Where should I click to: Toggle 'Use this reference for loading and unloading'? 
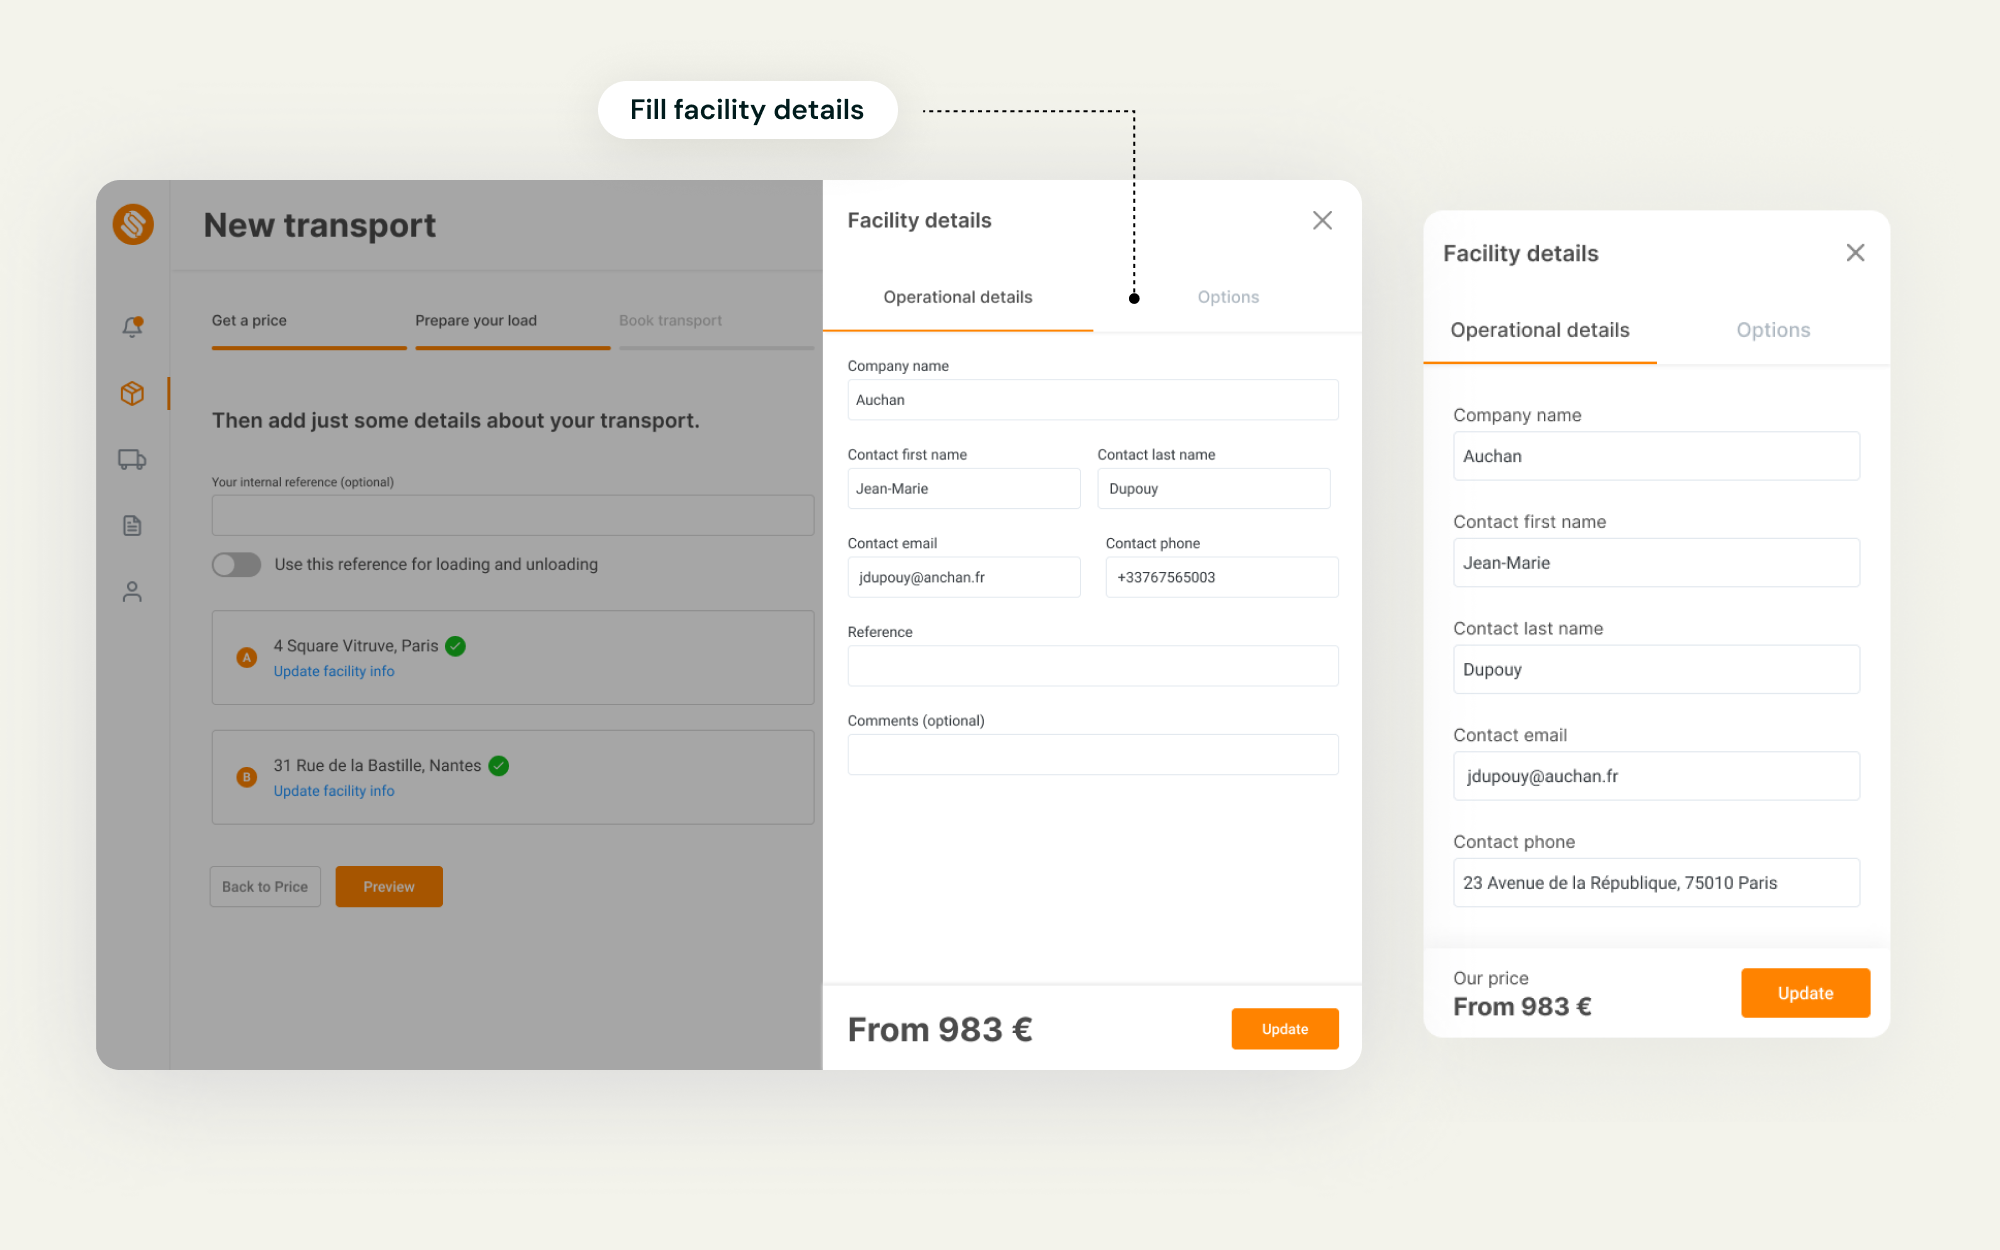pos(236,564)
